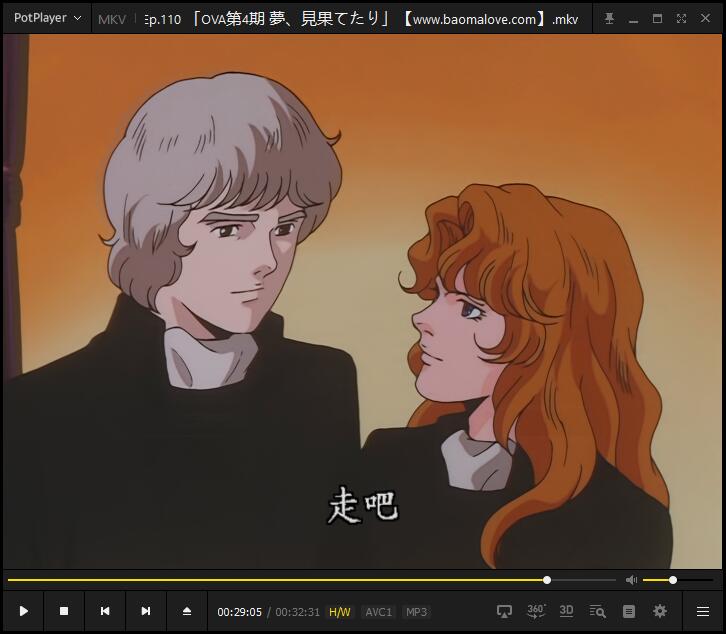Click the subtitle text 走吧
Image resolution: width=726 pixels, height=634 pixels.
tap(363, 505)
